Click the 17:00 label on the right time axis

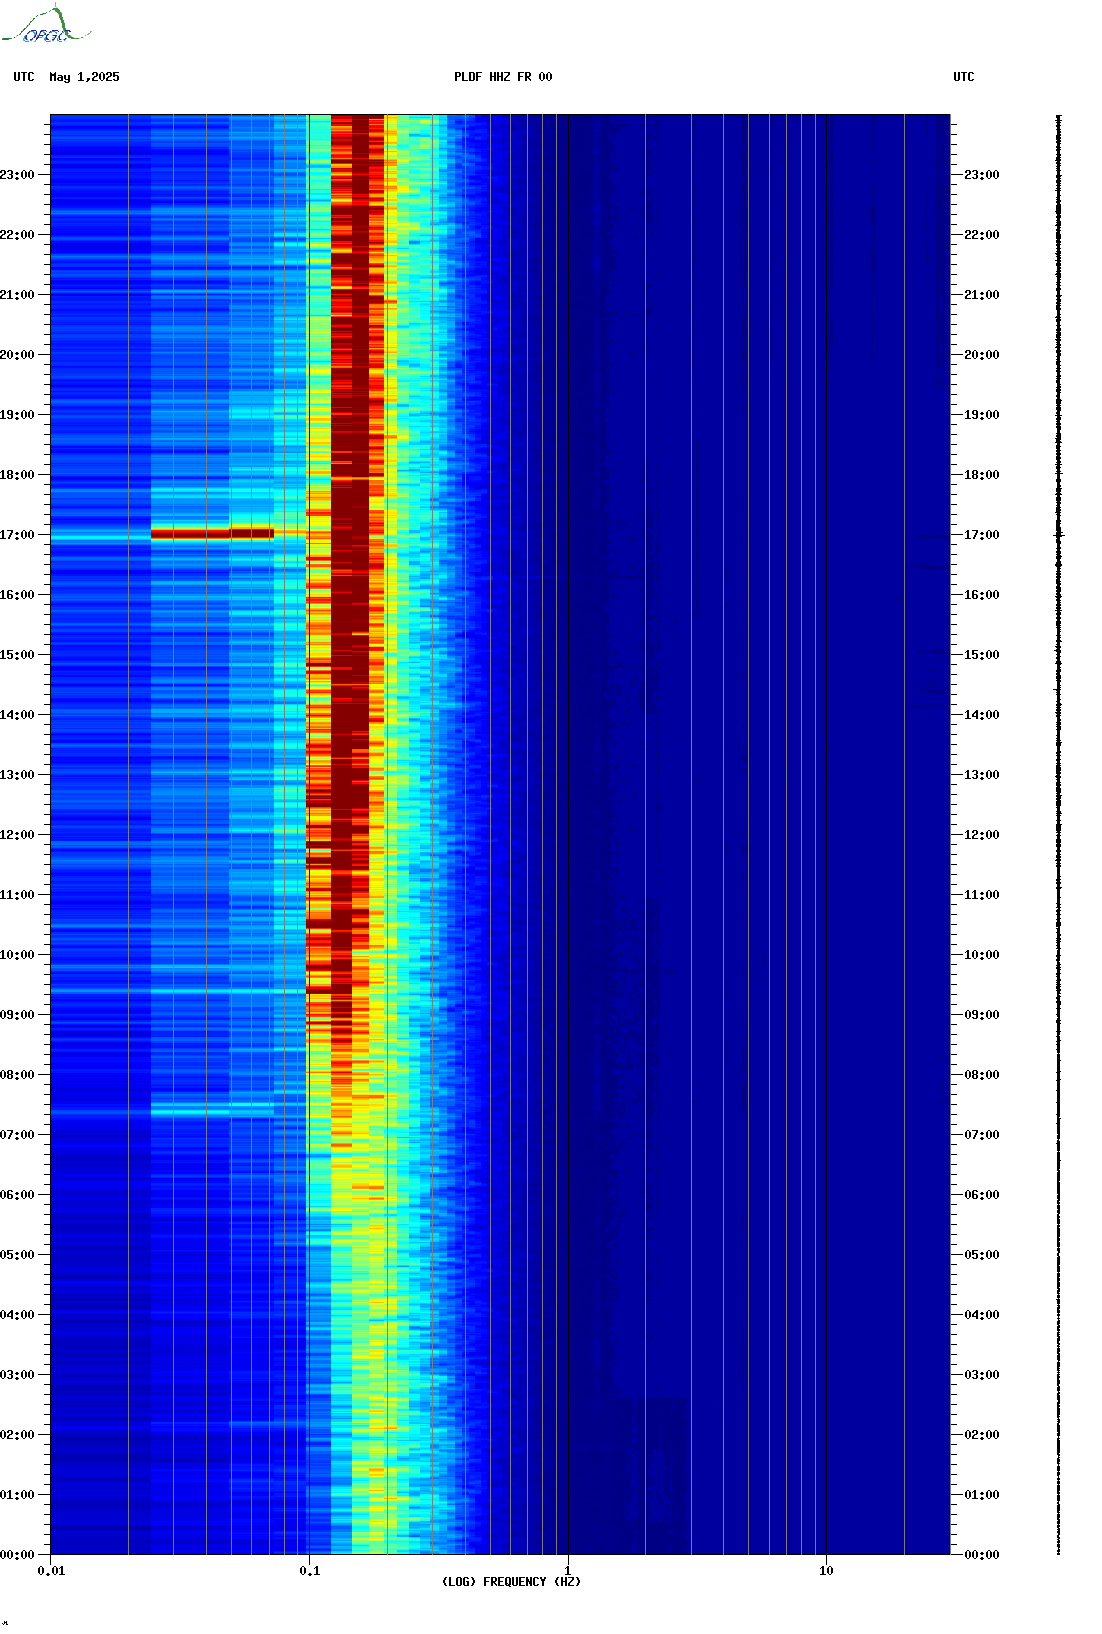coord(982,535)
